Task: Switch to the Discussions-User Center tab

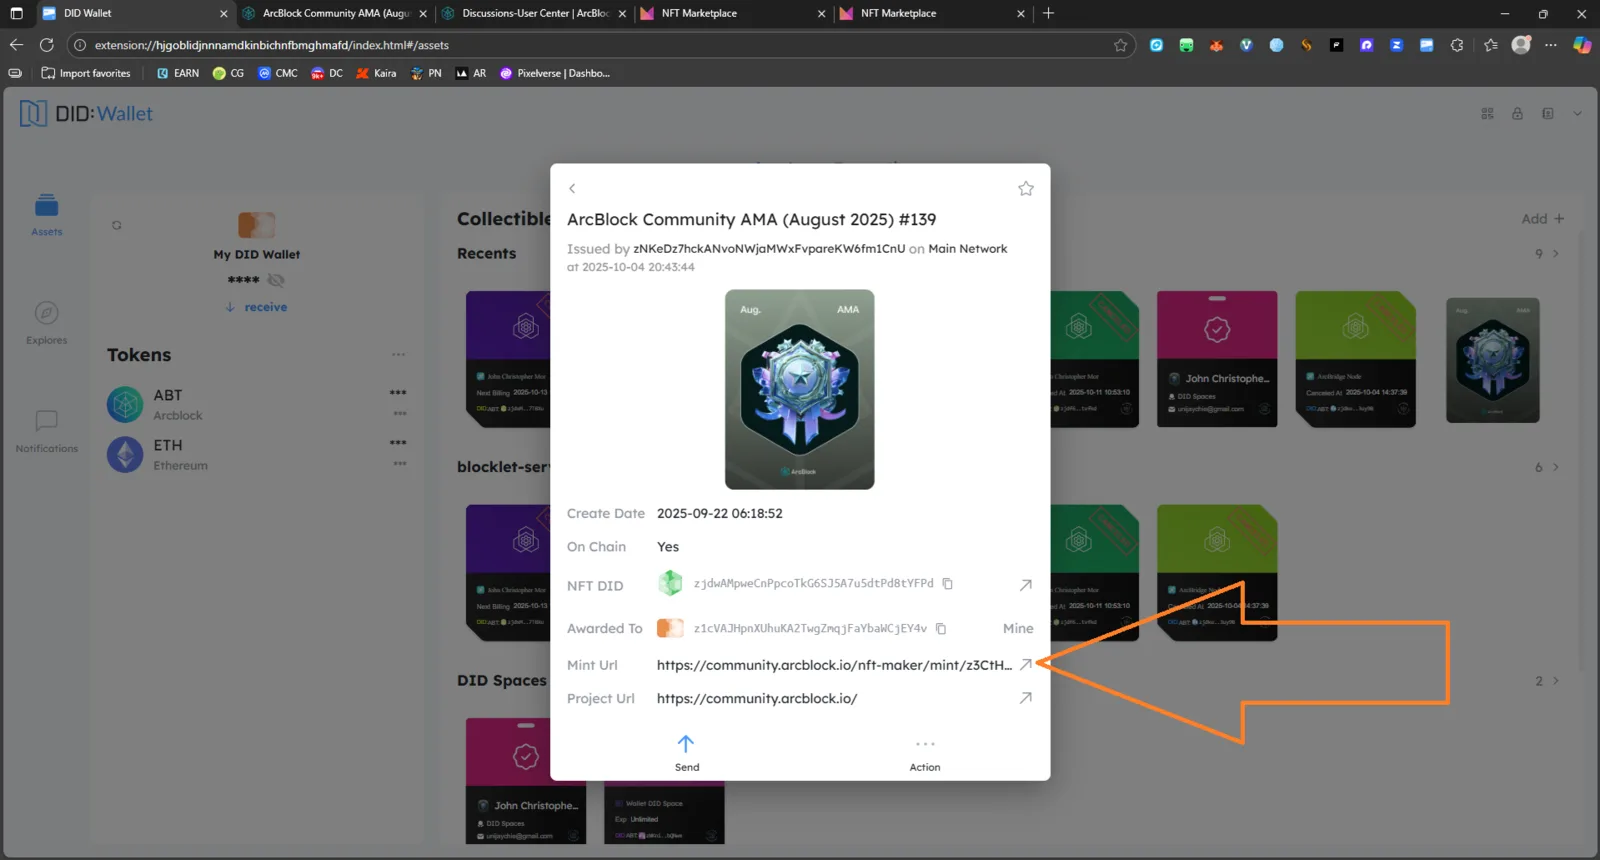Action: click(x=534, y=14)
